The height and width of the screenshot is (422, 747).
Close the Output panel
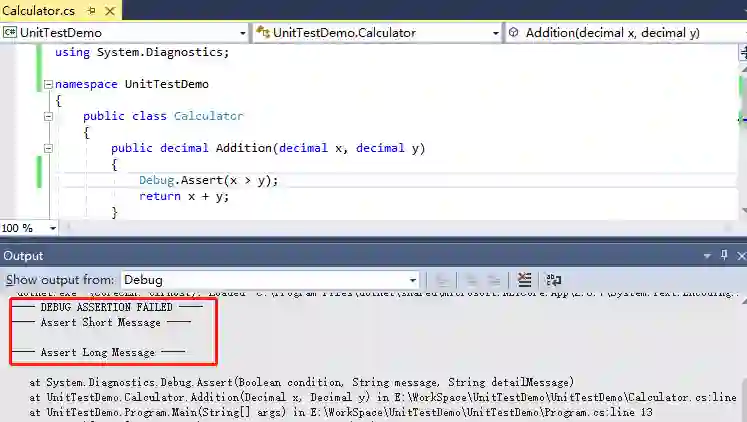[741, 256]
